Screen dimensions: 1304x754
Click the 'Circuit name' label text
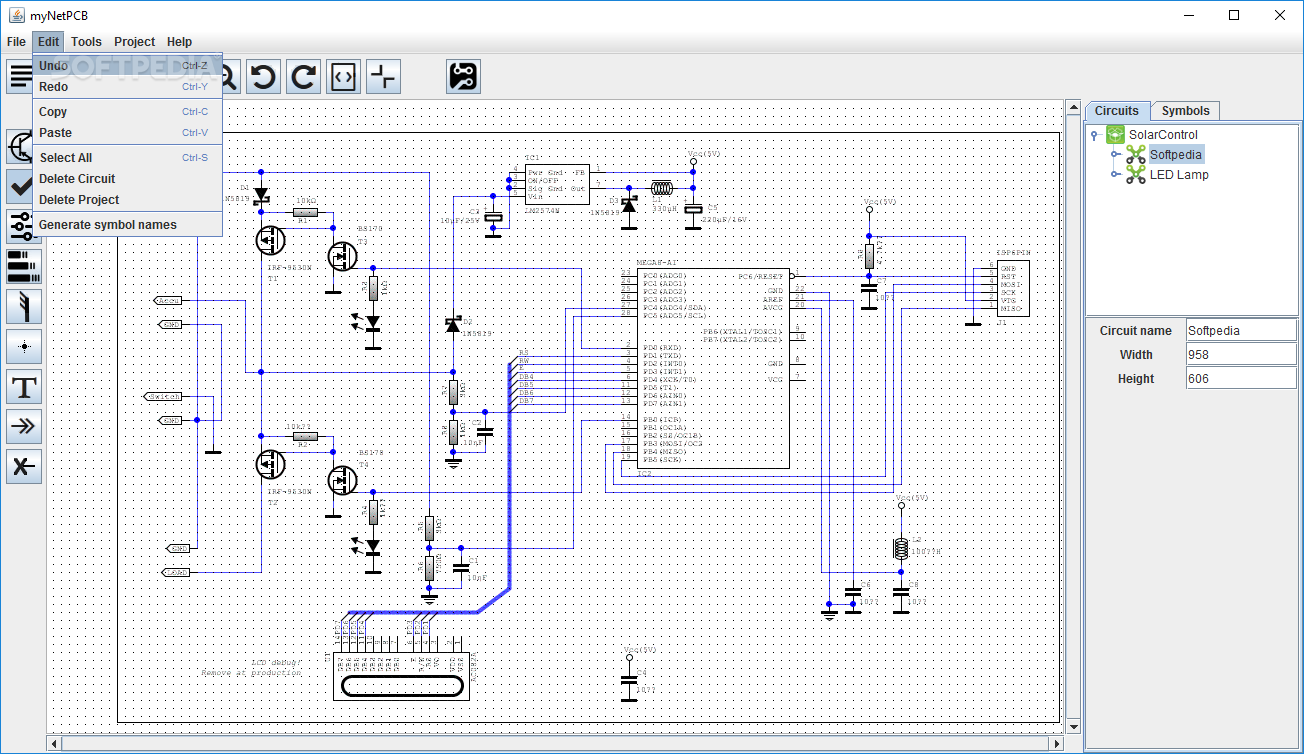click(1135, 331)
